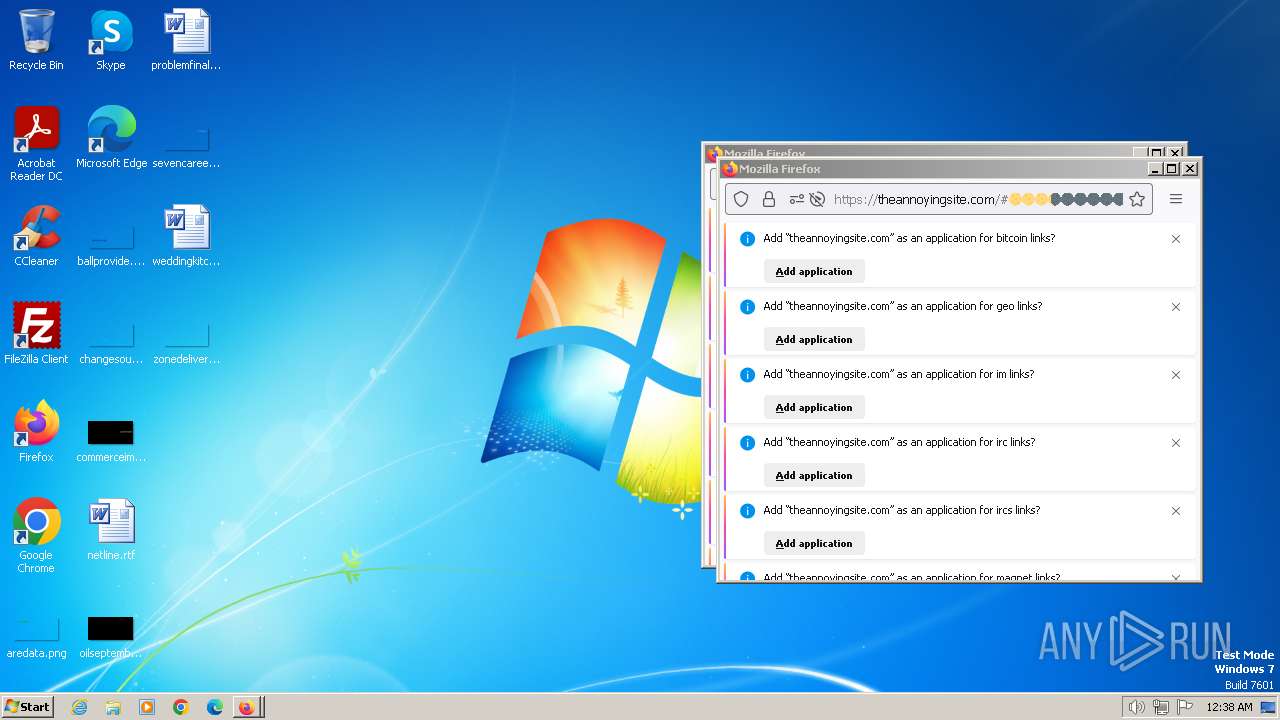The image size is (1280, 720).
Task: Add application for geo links
Action: pyautogui.click(x=814, y=339)
